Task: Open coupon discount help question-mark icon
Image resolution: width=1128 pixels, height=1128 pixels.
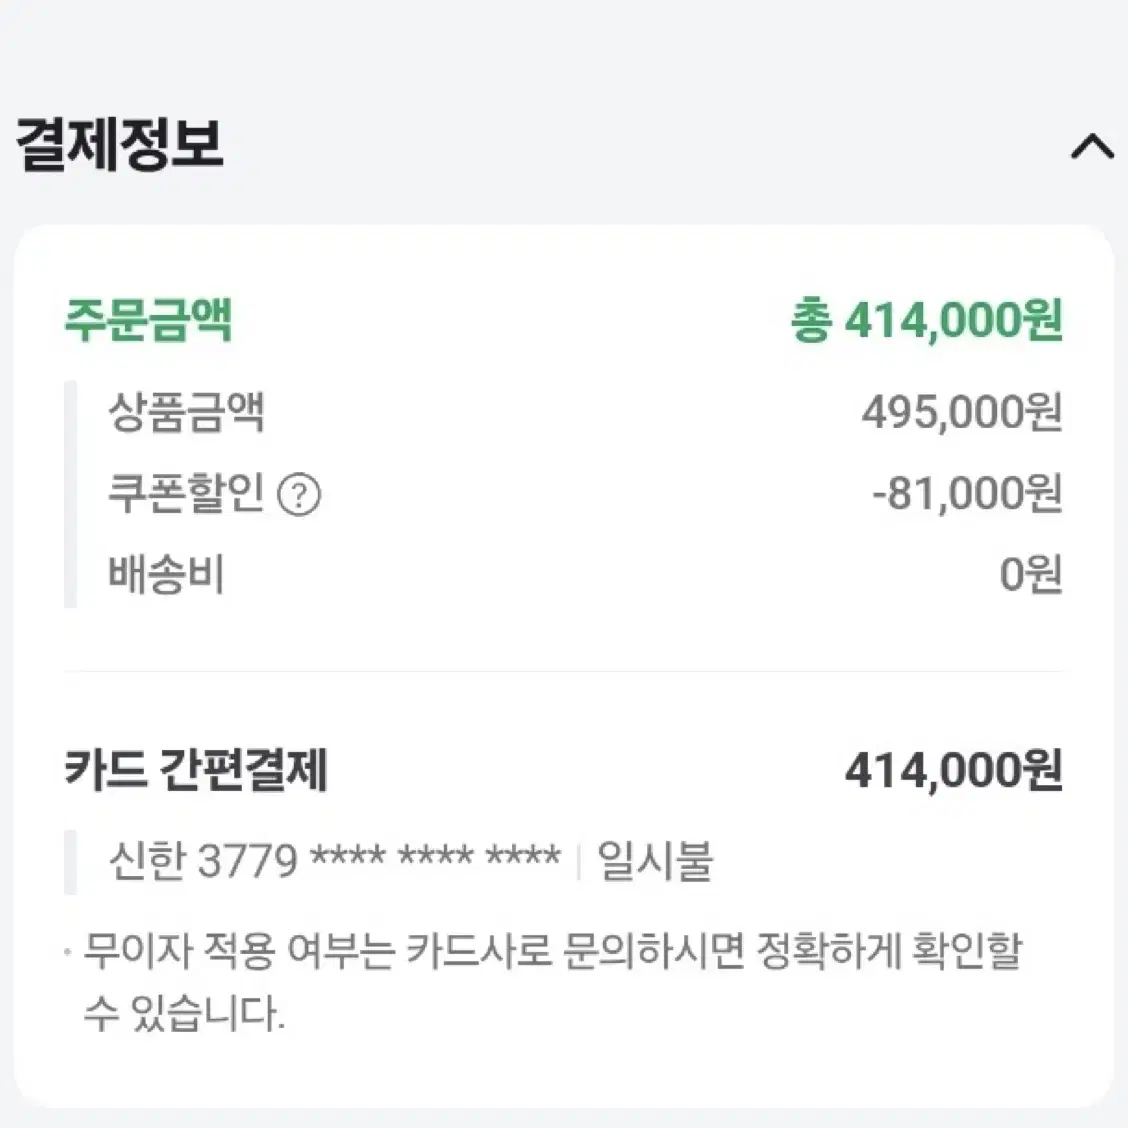Action: pyautogui.click(x=299, y=495)
